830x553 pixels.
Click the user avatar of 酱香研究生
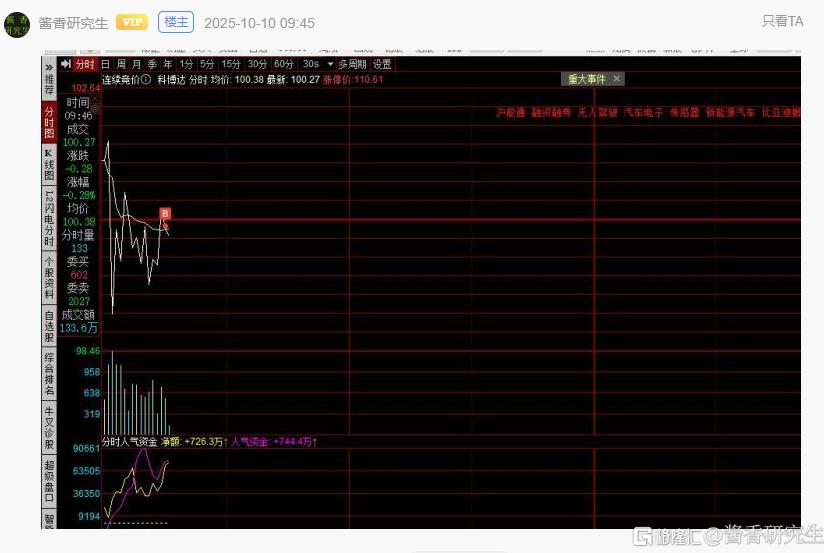coord(18,23)
